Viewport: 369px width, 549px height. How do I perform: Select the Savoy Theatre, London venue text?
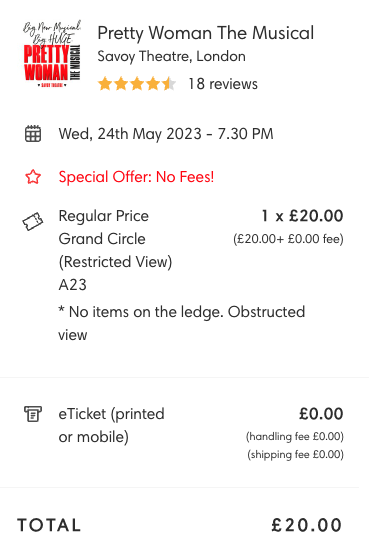click(172, 56)
